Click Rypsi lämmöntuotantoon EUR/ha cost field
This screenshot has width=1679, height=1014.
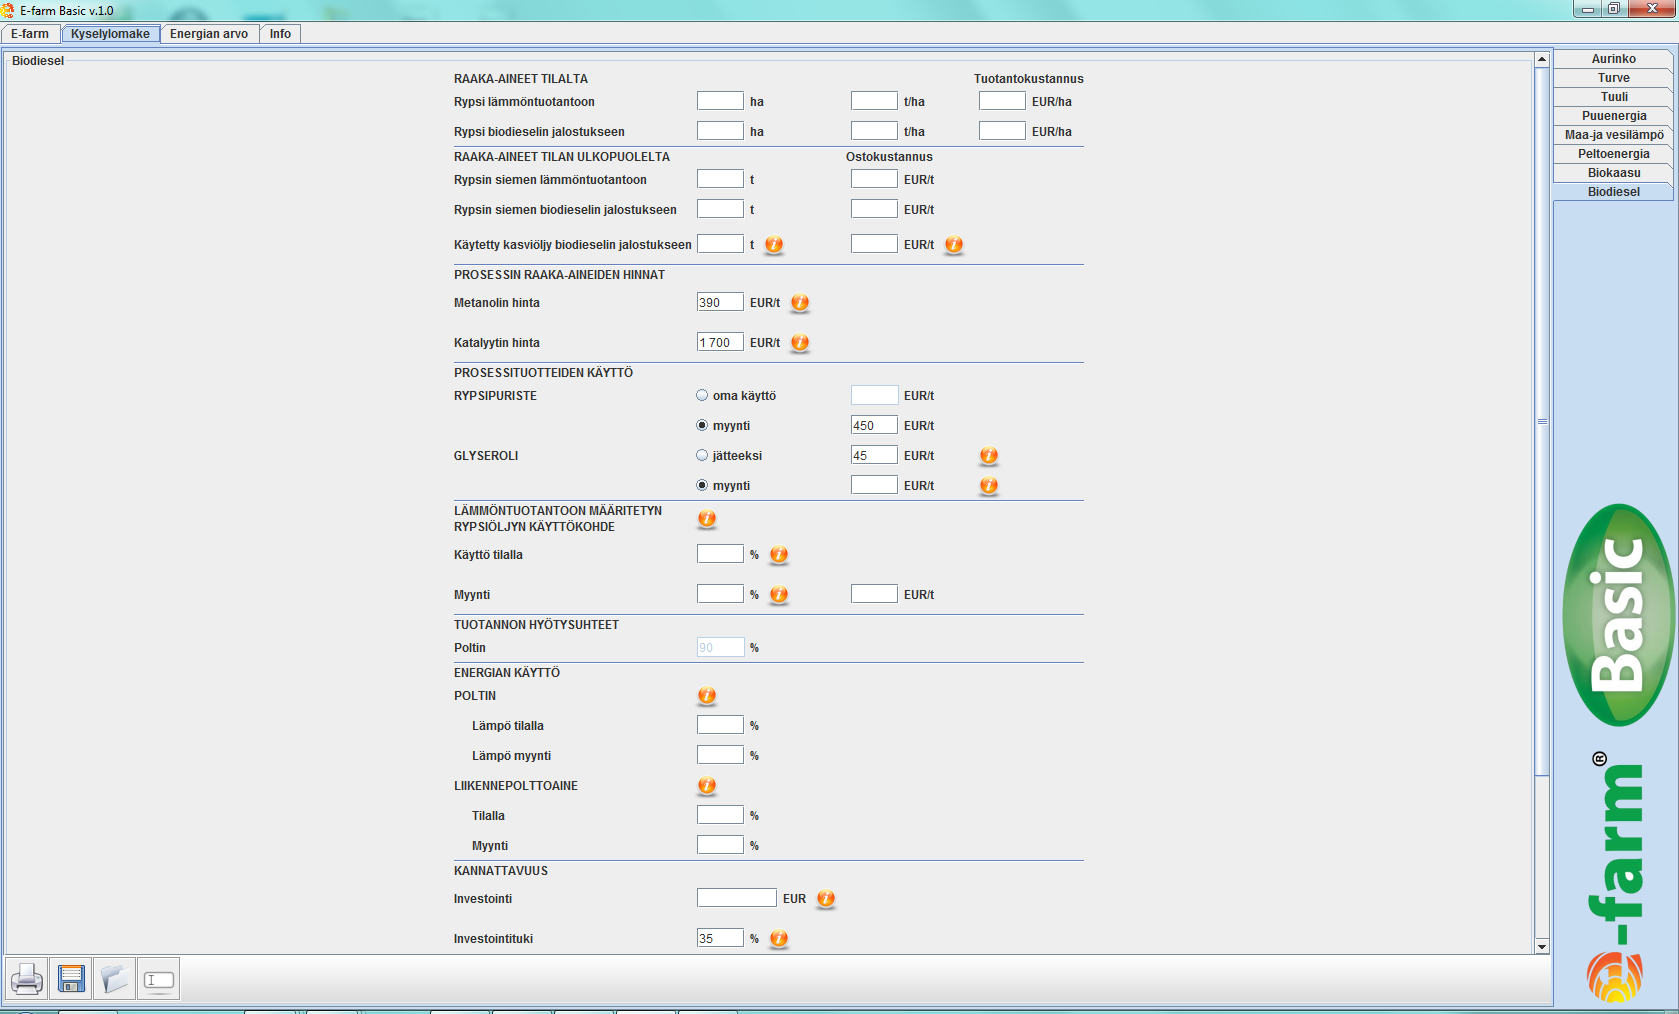pyautogui.click(x=1002, y=101)
